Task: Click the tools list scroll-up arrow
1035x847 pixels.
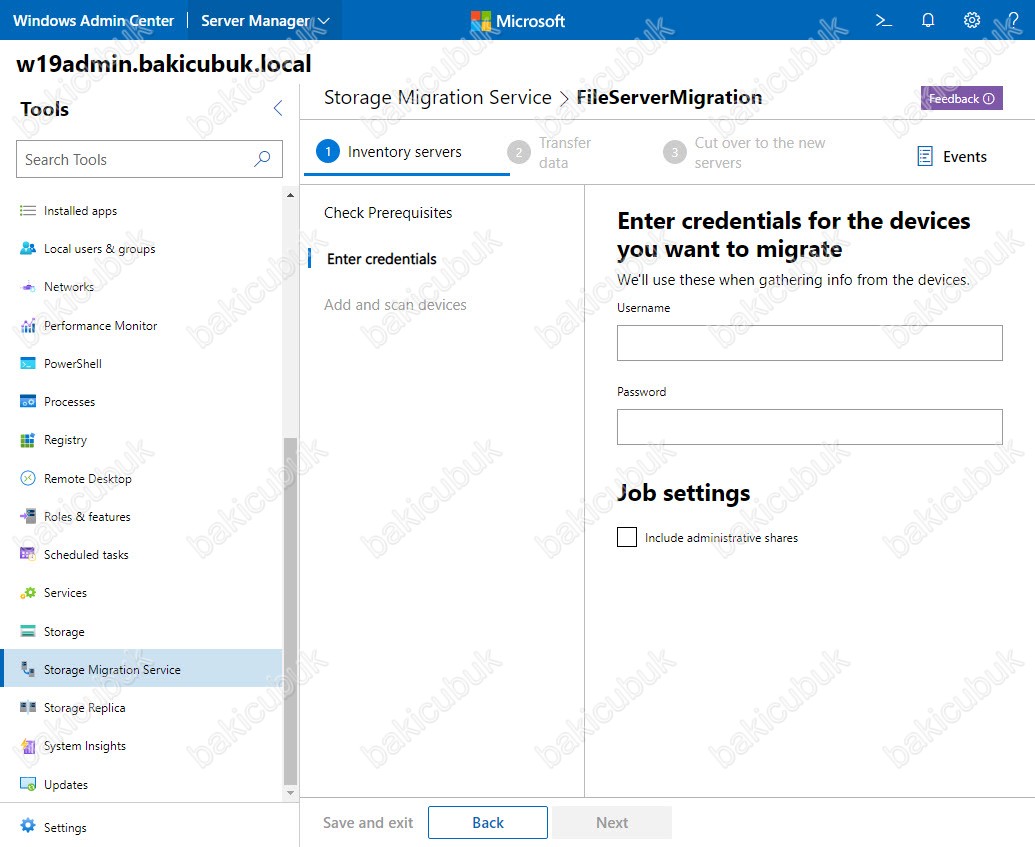Action: (x=290, y=195)
